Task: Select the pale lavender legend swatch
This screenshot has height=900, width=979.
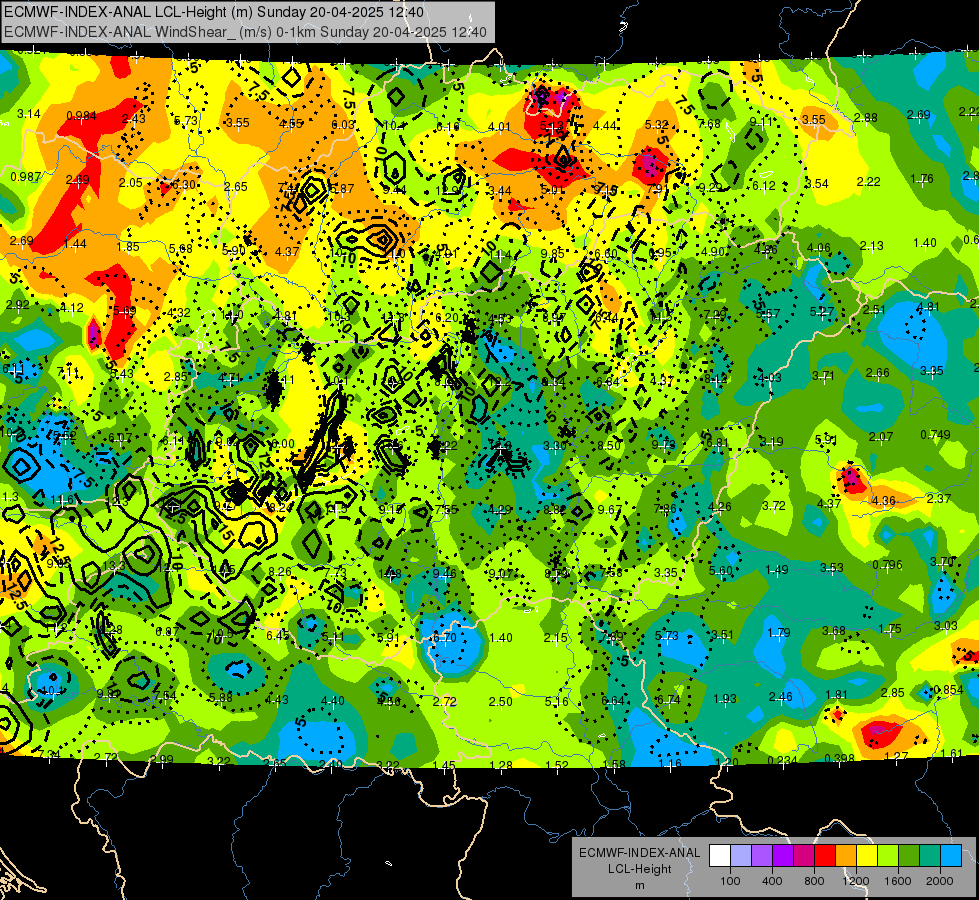Action: tap(741, 856)
